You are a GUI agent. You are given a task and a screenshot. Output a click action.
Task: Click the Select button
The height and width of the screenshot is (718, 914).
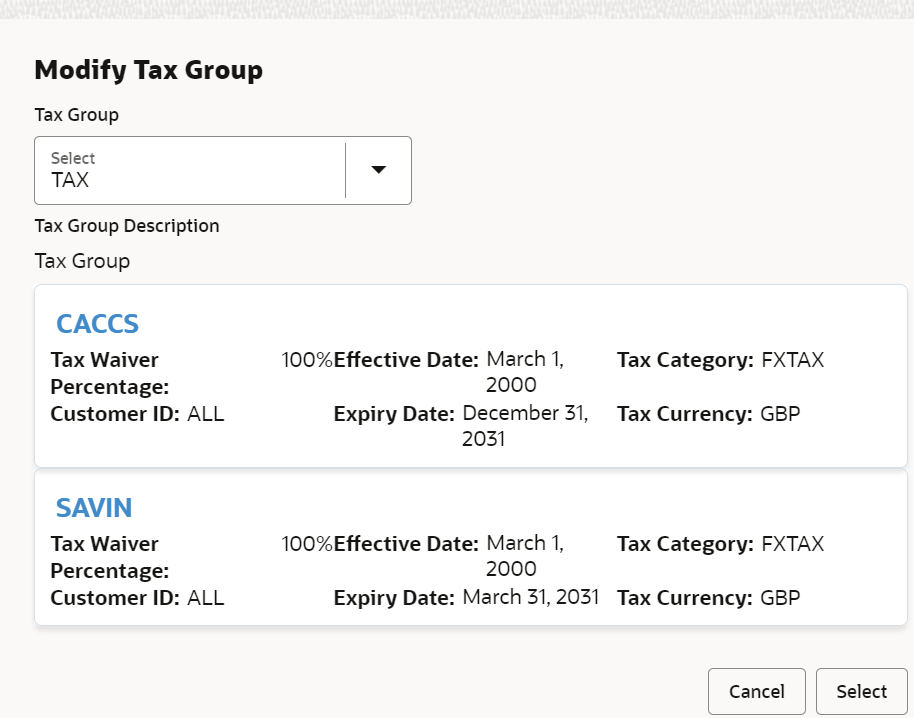coord(862,691)
